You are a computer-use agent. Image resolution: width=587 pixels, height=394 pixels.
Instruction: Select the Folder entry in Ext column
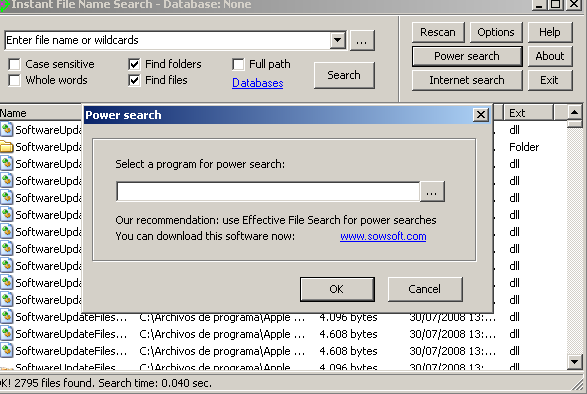tap(524, 147)
